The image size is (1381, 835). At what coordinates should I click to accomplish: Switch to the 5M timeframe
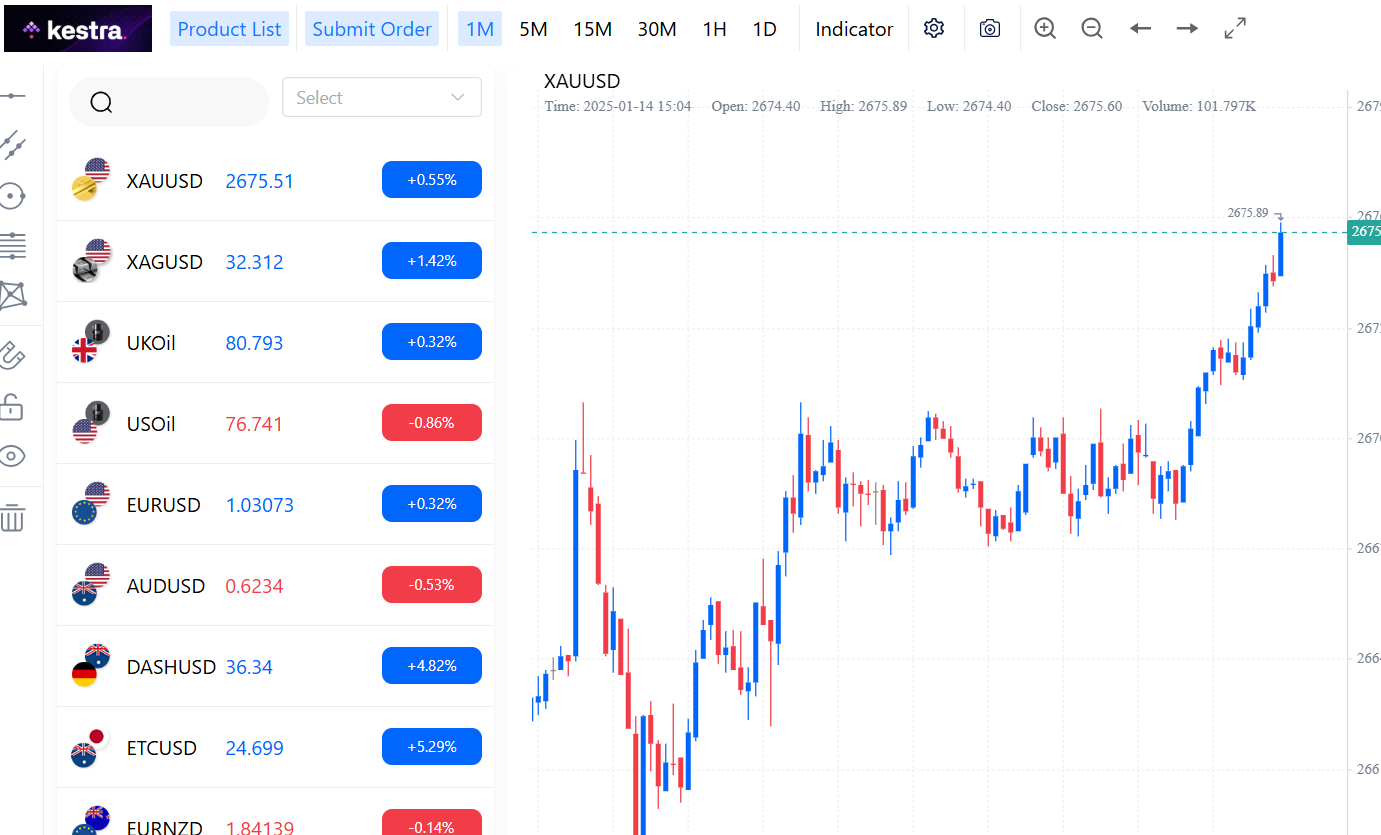point(533,29)
